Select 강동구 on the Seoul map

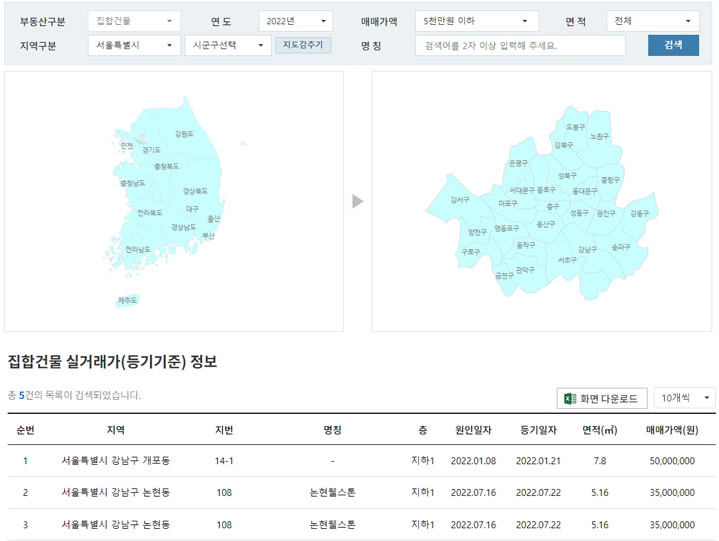click(x=639, y=213)
